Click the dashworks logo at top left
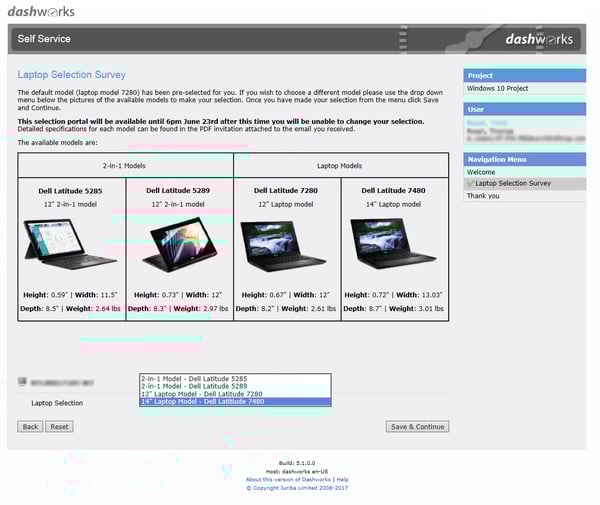 pos(41,11)
